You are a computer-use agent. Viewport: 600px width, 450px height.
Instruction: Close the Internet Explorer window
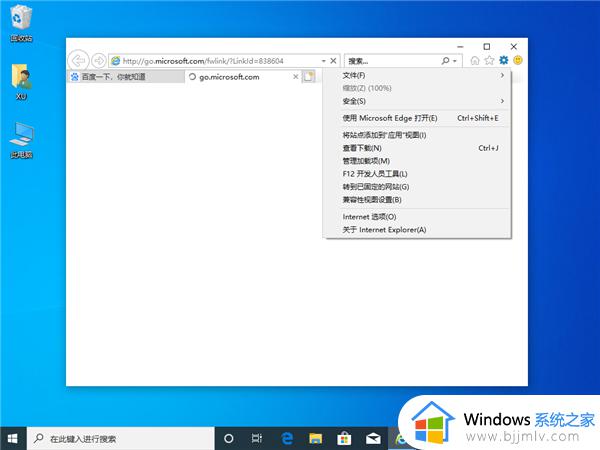tap(514, 47)
